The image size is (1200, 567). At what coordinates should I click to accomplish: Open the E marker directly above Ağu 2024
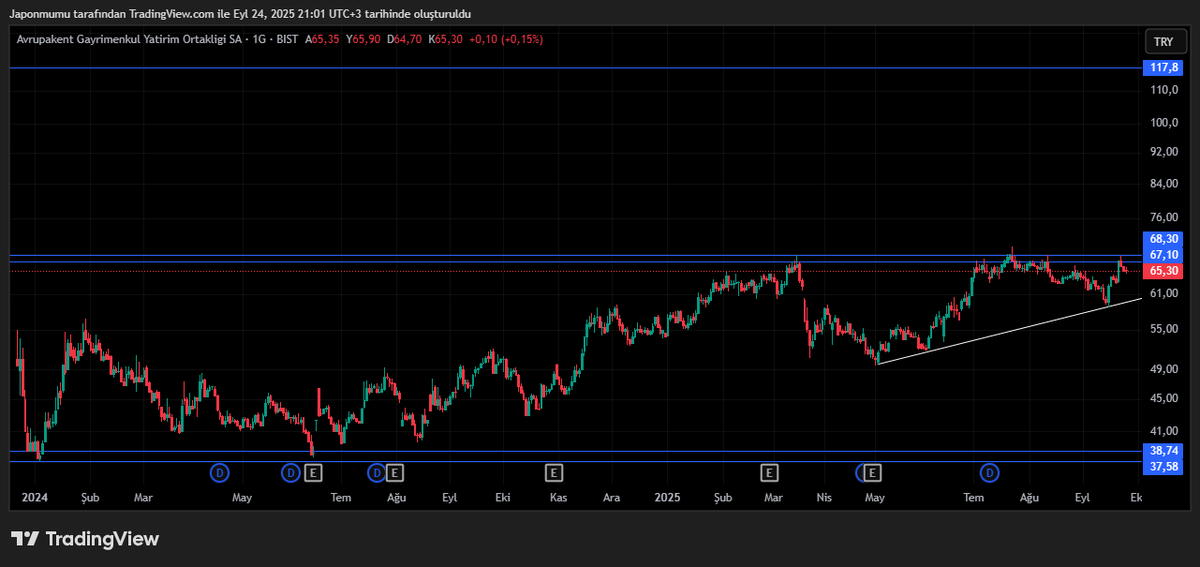pyautogui.click(x=394, y=472)
